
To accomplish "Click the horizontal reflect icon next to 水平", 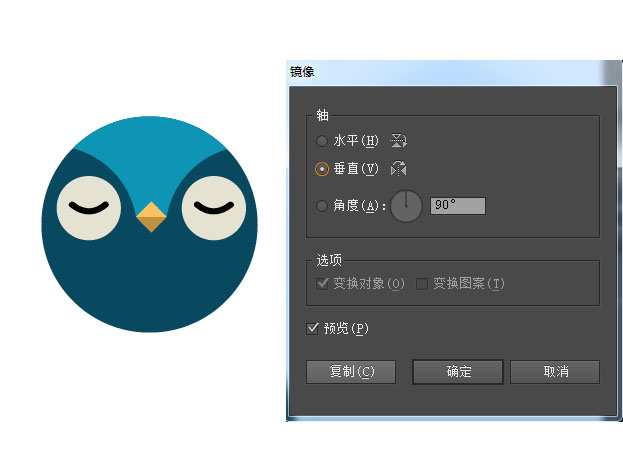I will (x=398, y=141).
